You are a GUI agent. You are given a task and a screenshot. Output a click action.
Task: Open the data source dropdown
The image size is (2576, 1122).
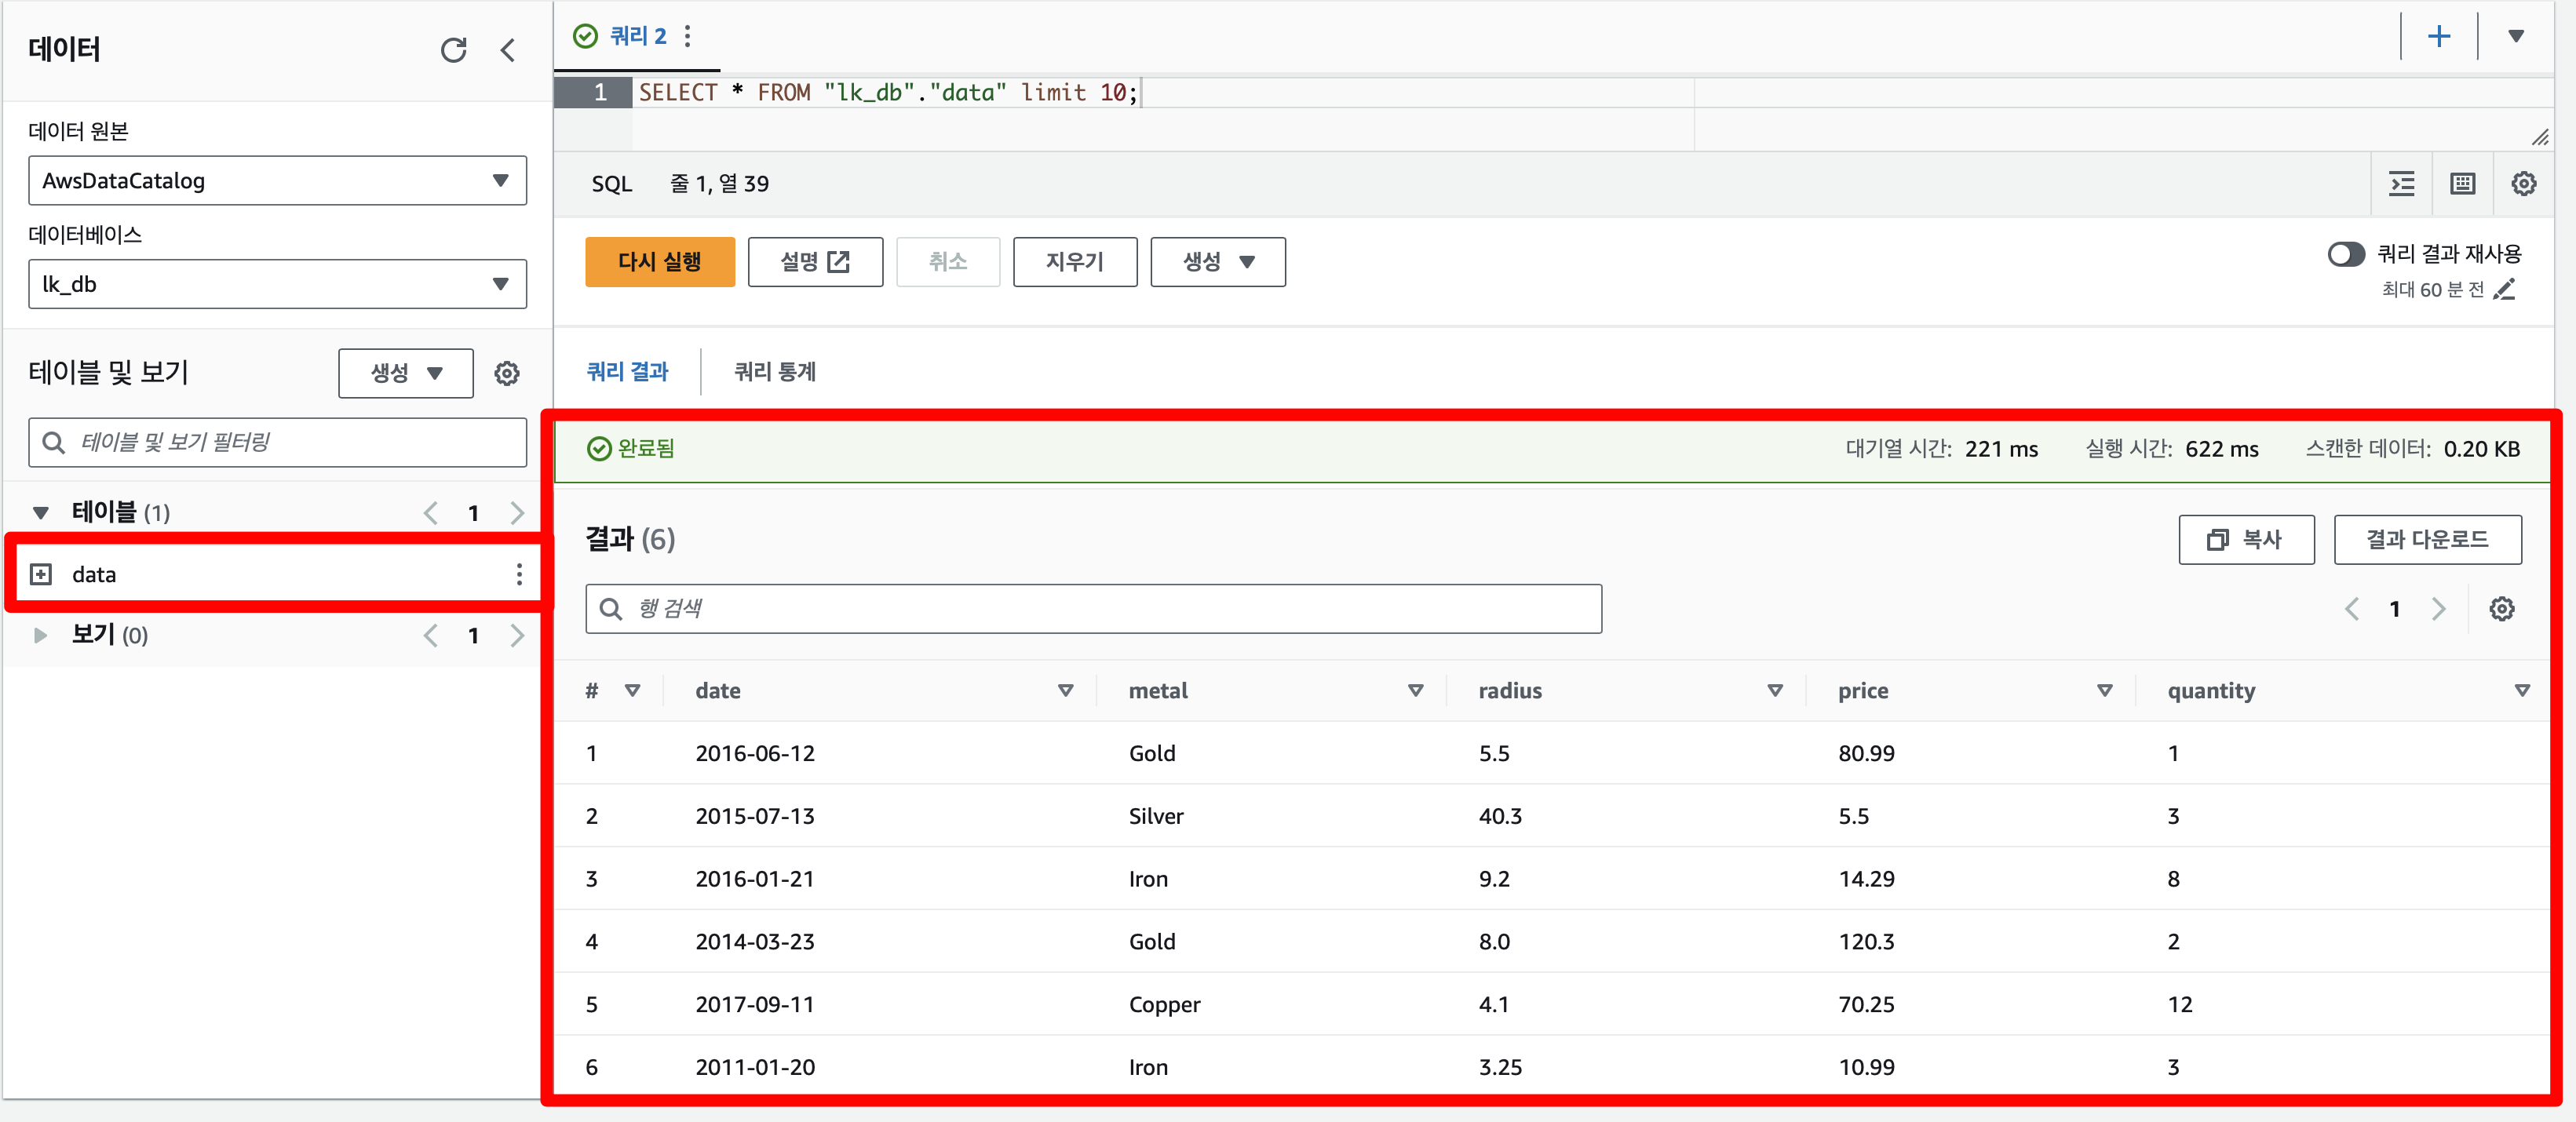277,181
